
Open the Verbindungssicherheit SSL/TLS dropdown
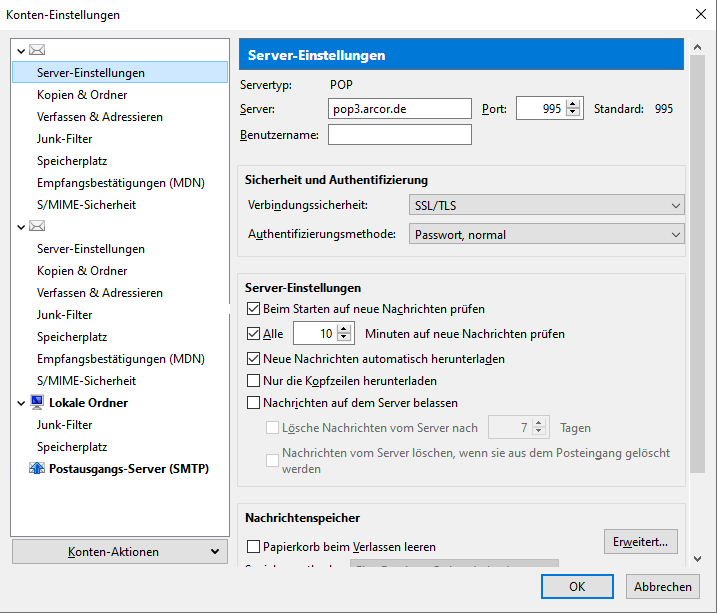click(x=546, y=205)
